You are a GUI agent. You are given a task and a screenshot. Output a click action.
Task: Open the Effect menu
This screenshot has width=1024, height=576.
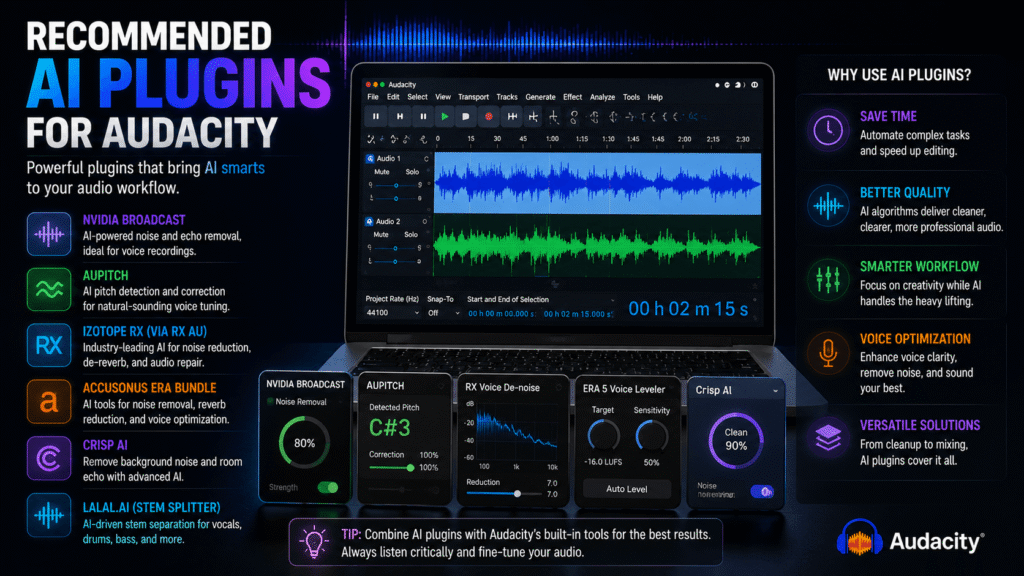tap(572, 97)
